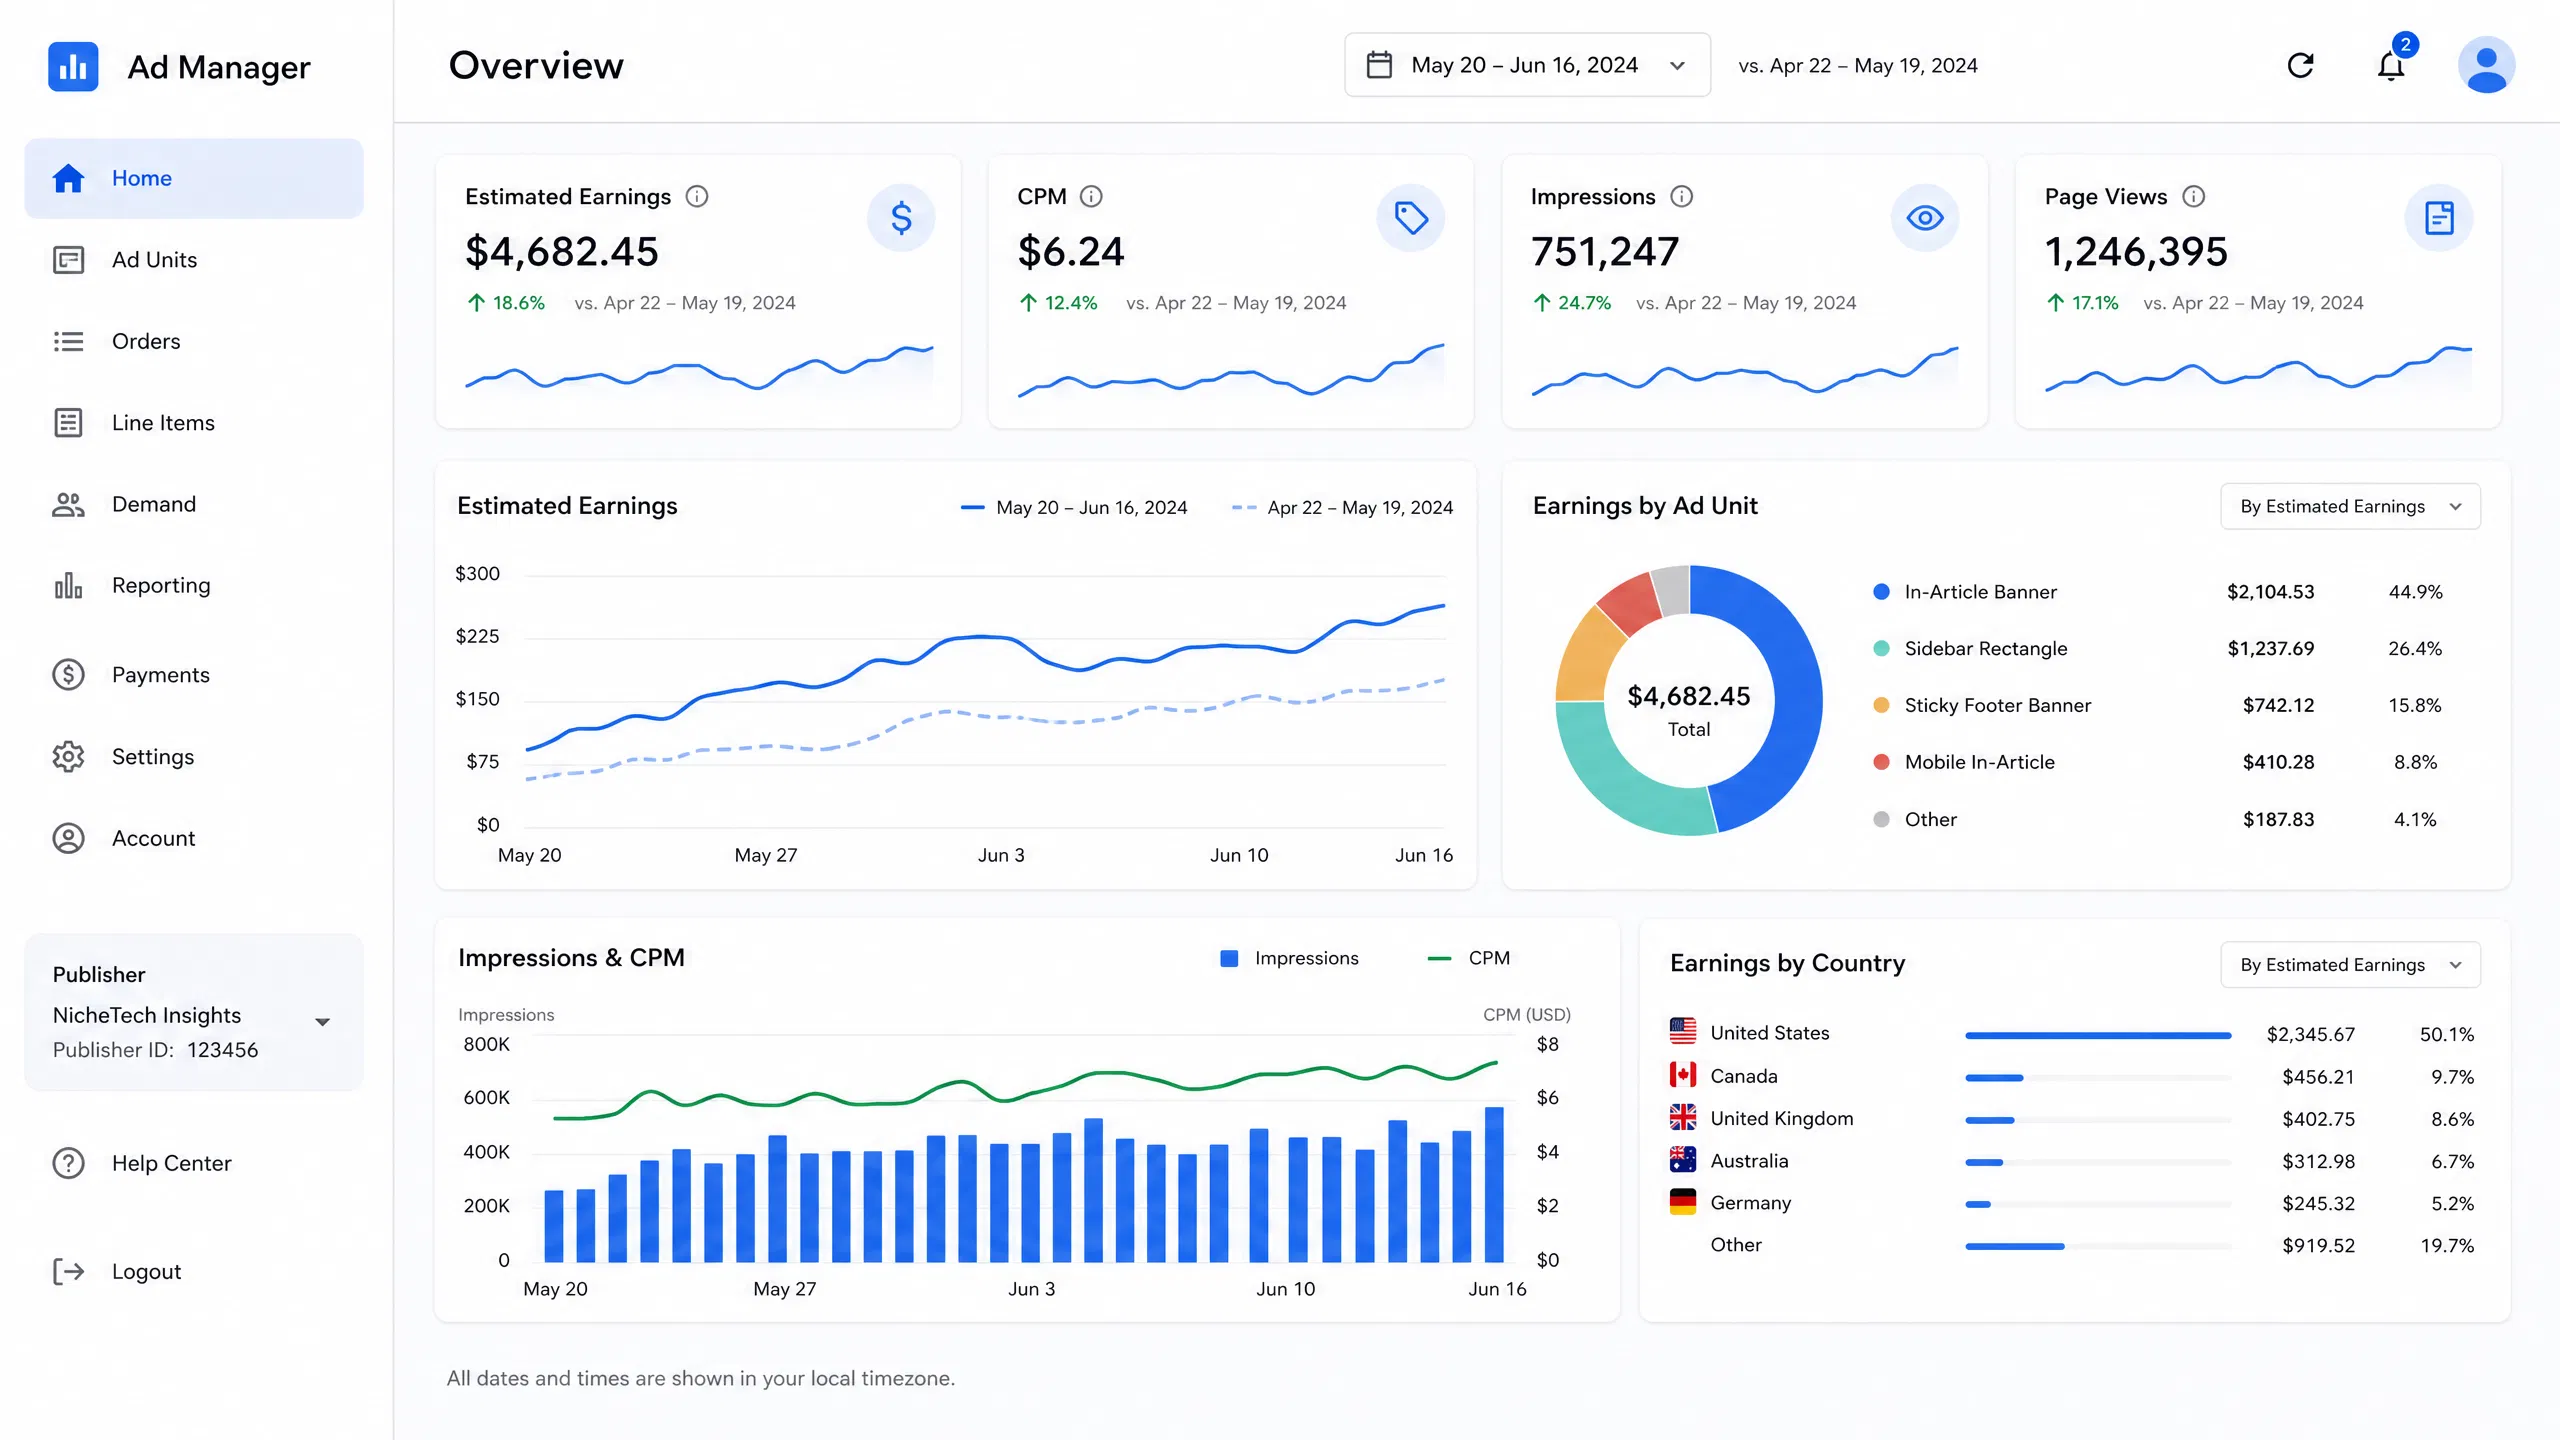Click the Settings gear icon
The width and height of the screenshot is (2560, 1440).
68,757
